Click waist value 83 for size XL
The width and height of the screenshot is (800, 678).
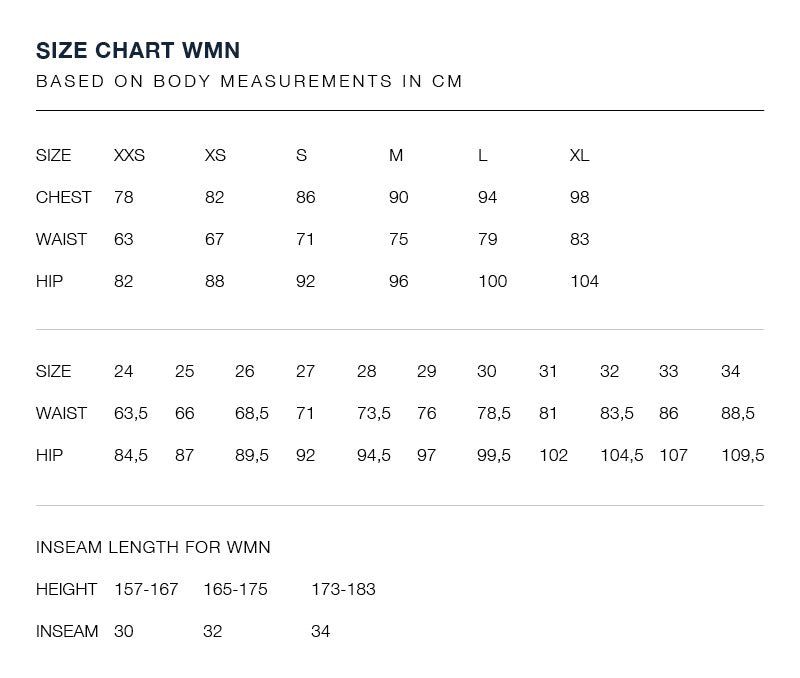click(x=580, y=239)
